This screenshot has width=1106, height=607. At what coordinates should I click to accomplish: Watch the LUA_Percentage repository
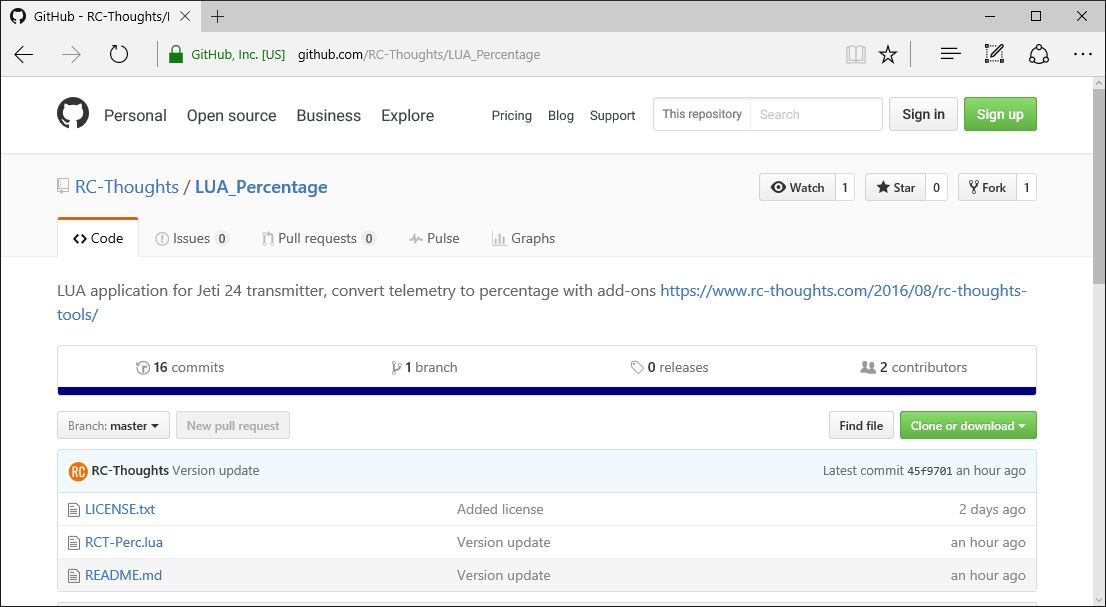click(x=797, y=188)
